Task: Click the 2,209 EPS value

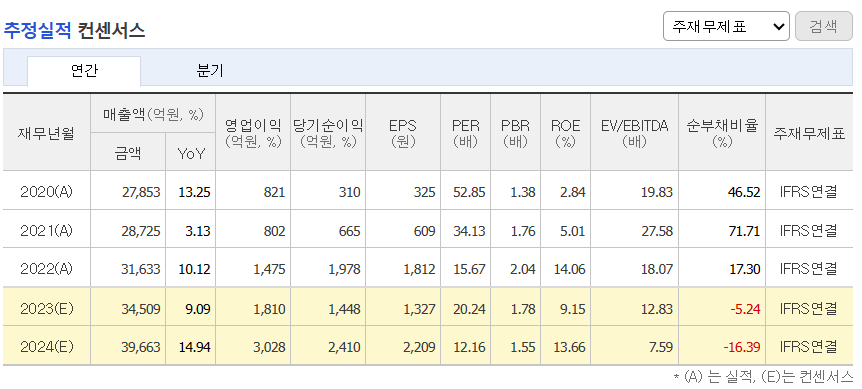Action: tap(419, 348)
